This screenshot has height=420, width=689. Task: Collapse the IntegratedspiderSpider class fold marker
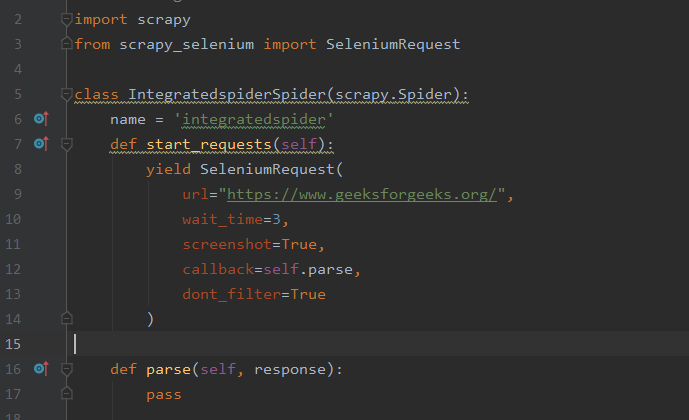click(x=66, y=94)
